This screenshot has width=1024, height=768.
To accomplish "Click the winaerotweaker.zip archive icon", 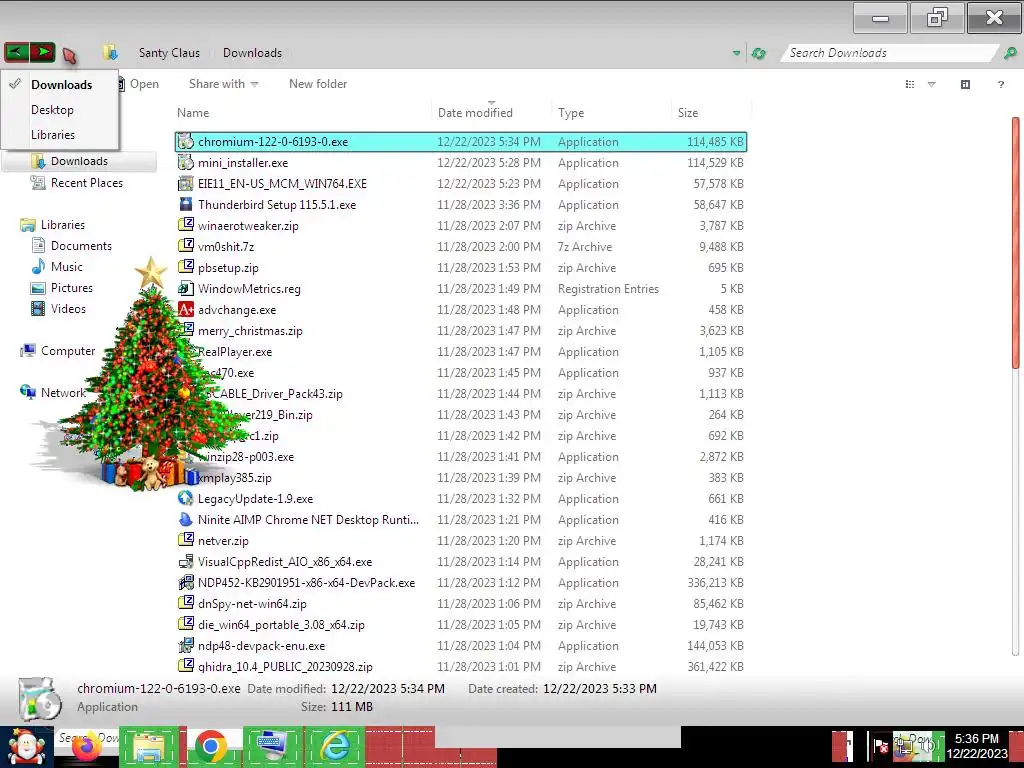I will tap(185, 225).
